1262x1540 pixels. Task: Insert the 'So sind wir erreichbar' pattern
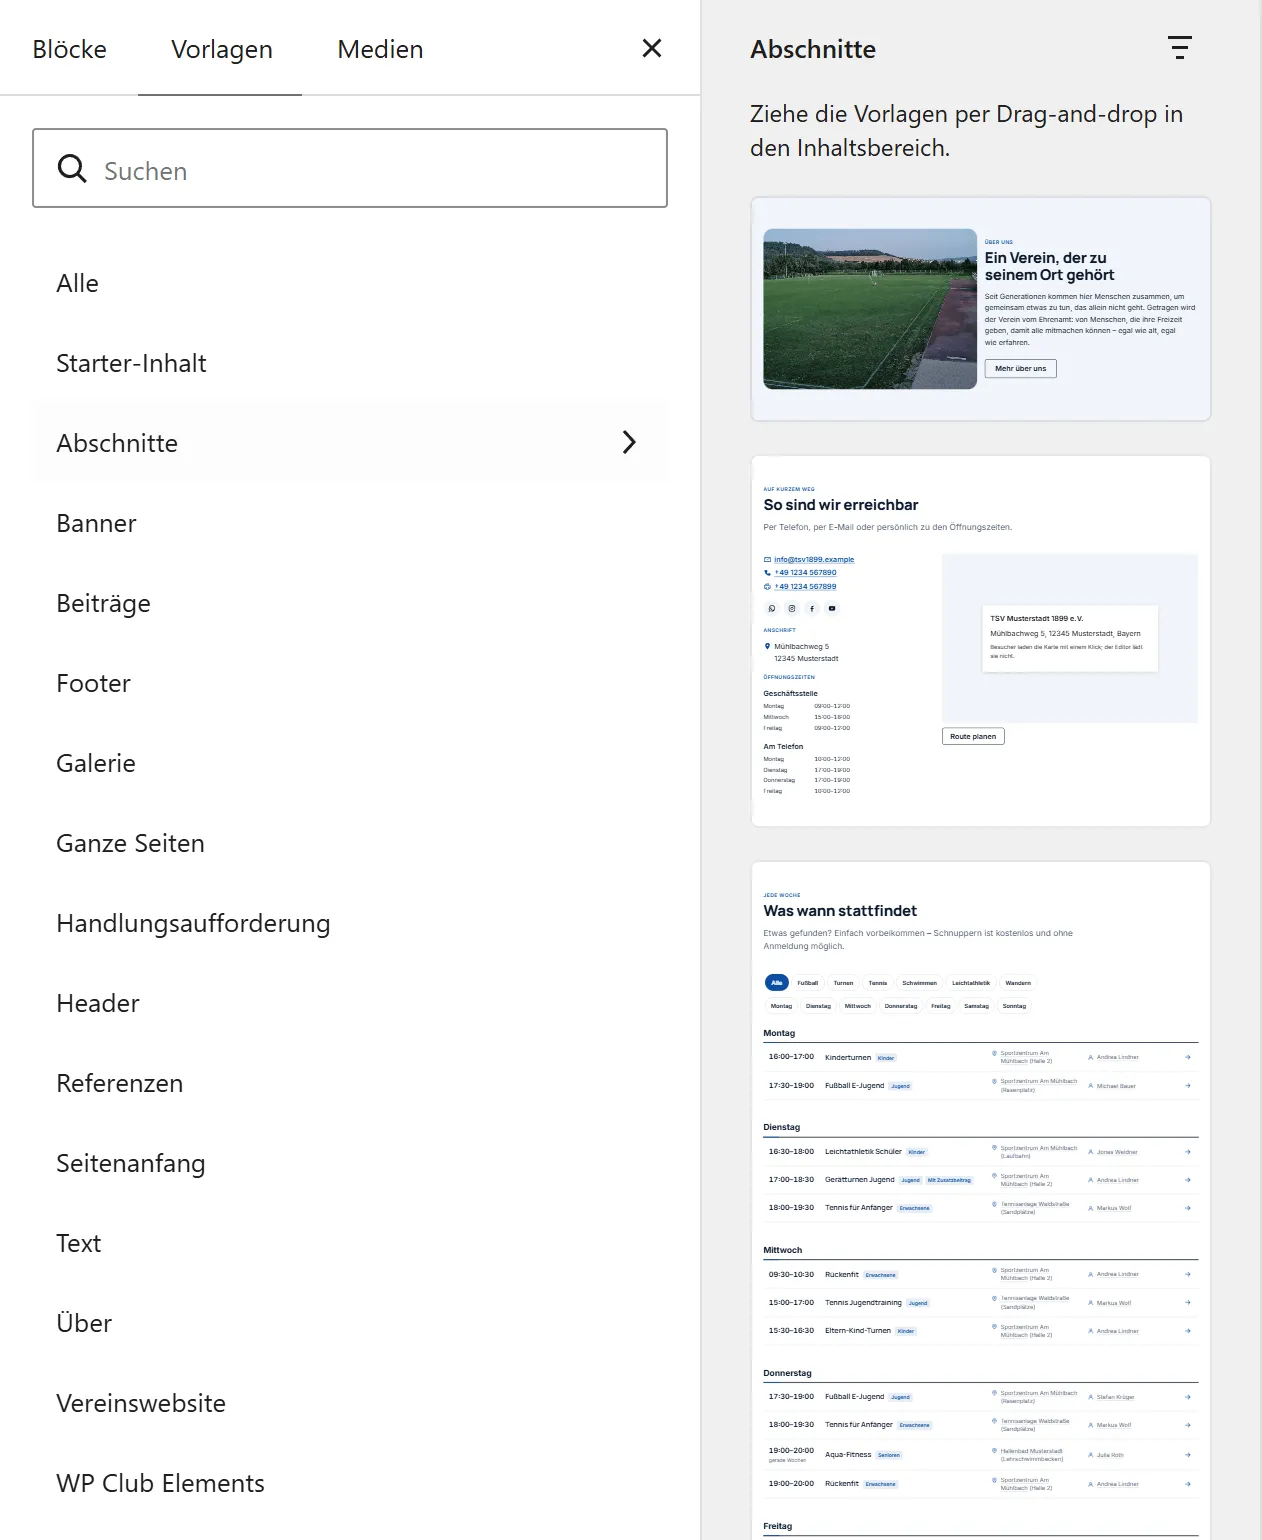point(981,641)
